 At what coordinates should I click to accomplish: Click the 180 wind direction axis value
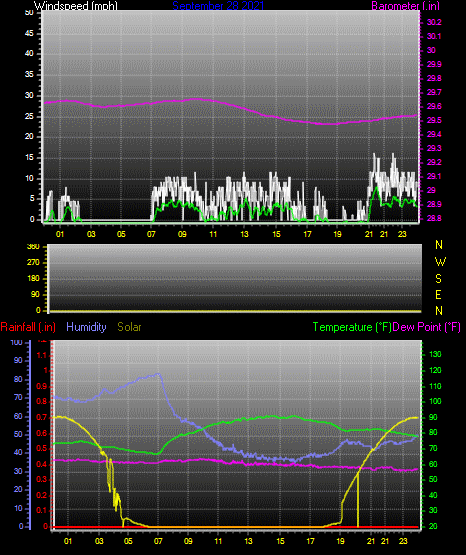[33, 279]
